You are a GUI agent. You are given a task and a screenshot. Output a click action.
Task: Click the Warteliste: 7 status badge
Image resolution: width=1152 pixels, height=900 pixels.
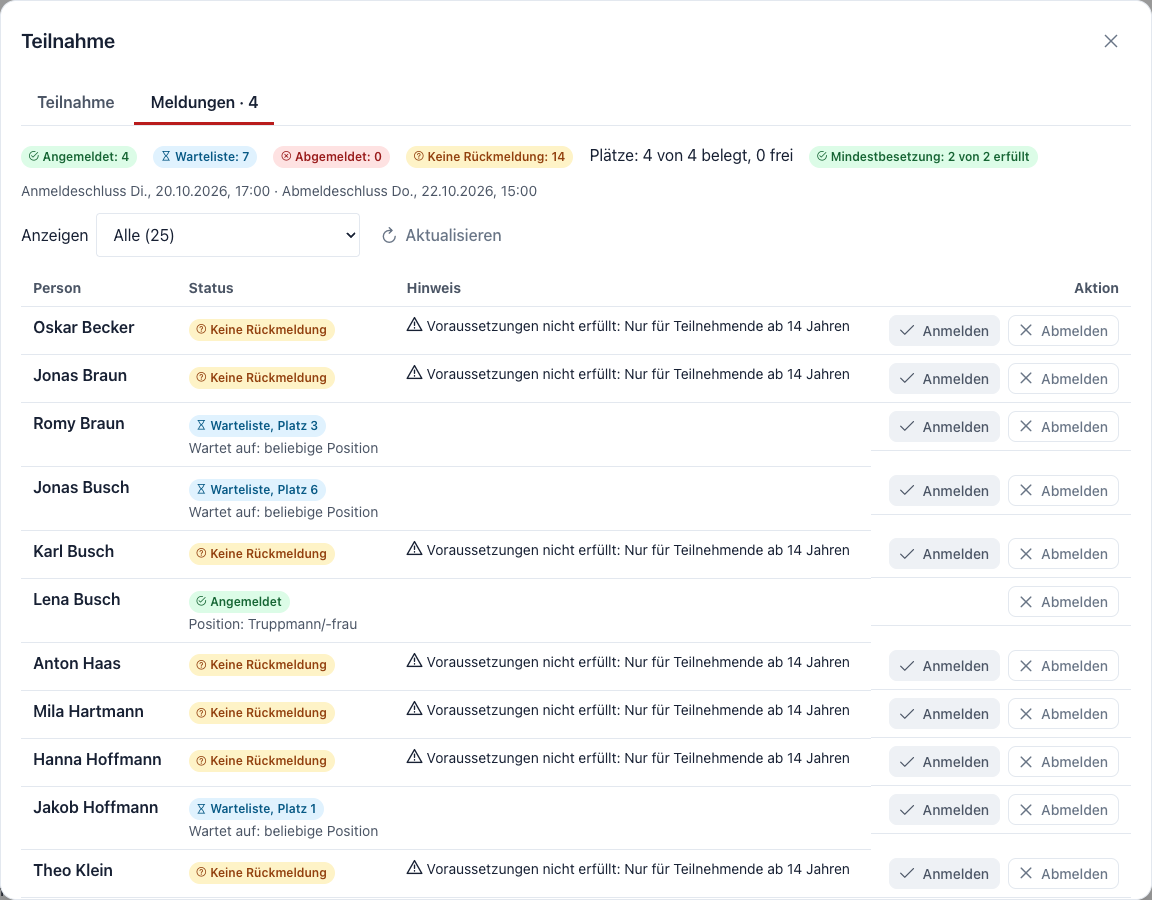(206, 156)
